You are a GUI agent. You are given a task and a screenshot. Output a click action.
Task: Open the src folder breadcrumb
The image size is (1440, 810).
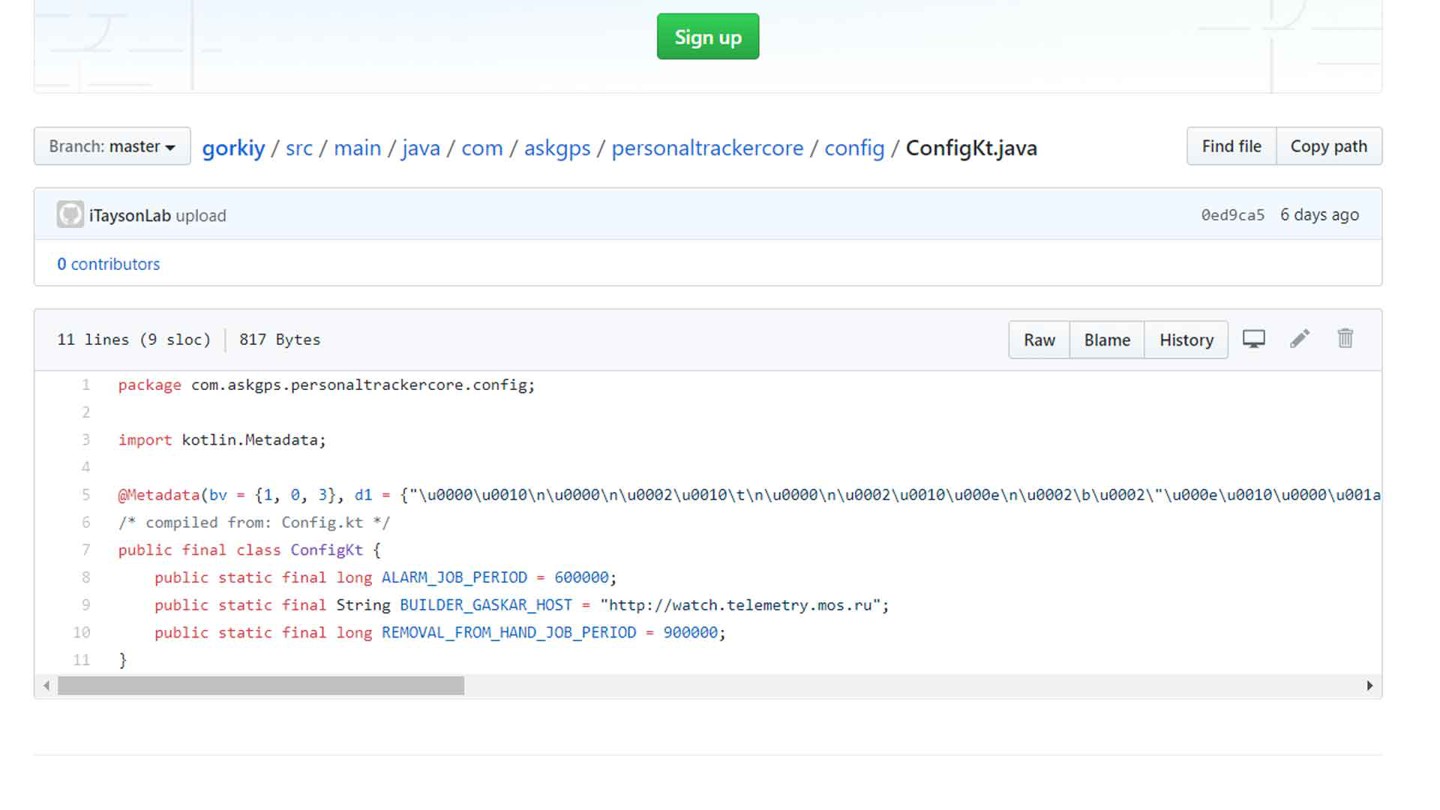click(299, 148)
